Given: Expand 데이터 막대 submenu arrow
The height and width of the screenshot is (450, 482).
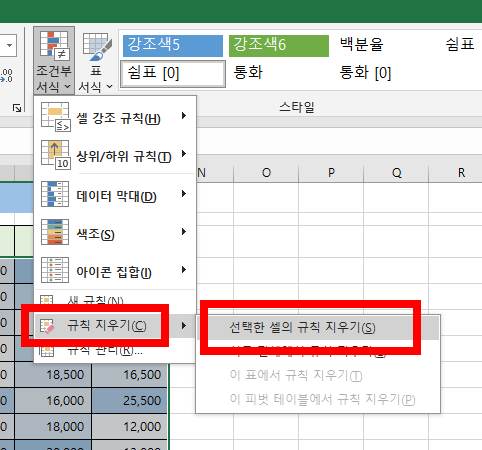Looking at the screenshot, I should [x=184, y=193].
